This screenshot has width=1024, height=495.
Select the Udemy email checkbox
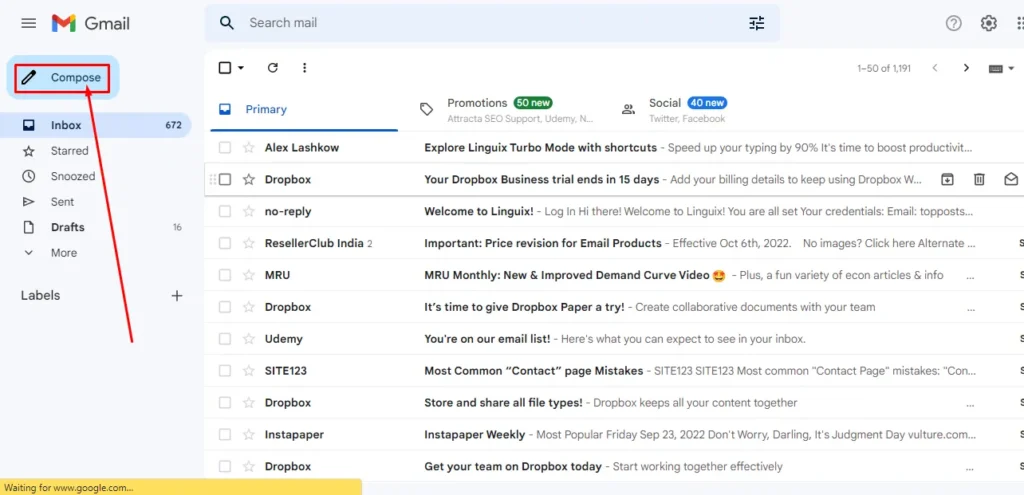point(225,339)
